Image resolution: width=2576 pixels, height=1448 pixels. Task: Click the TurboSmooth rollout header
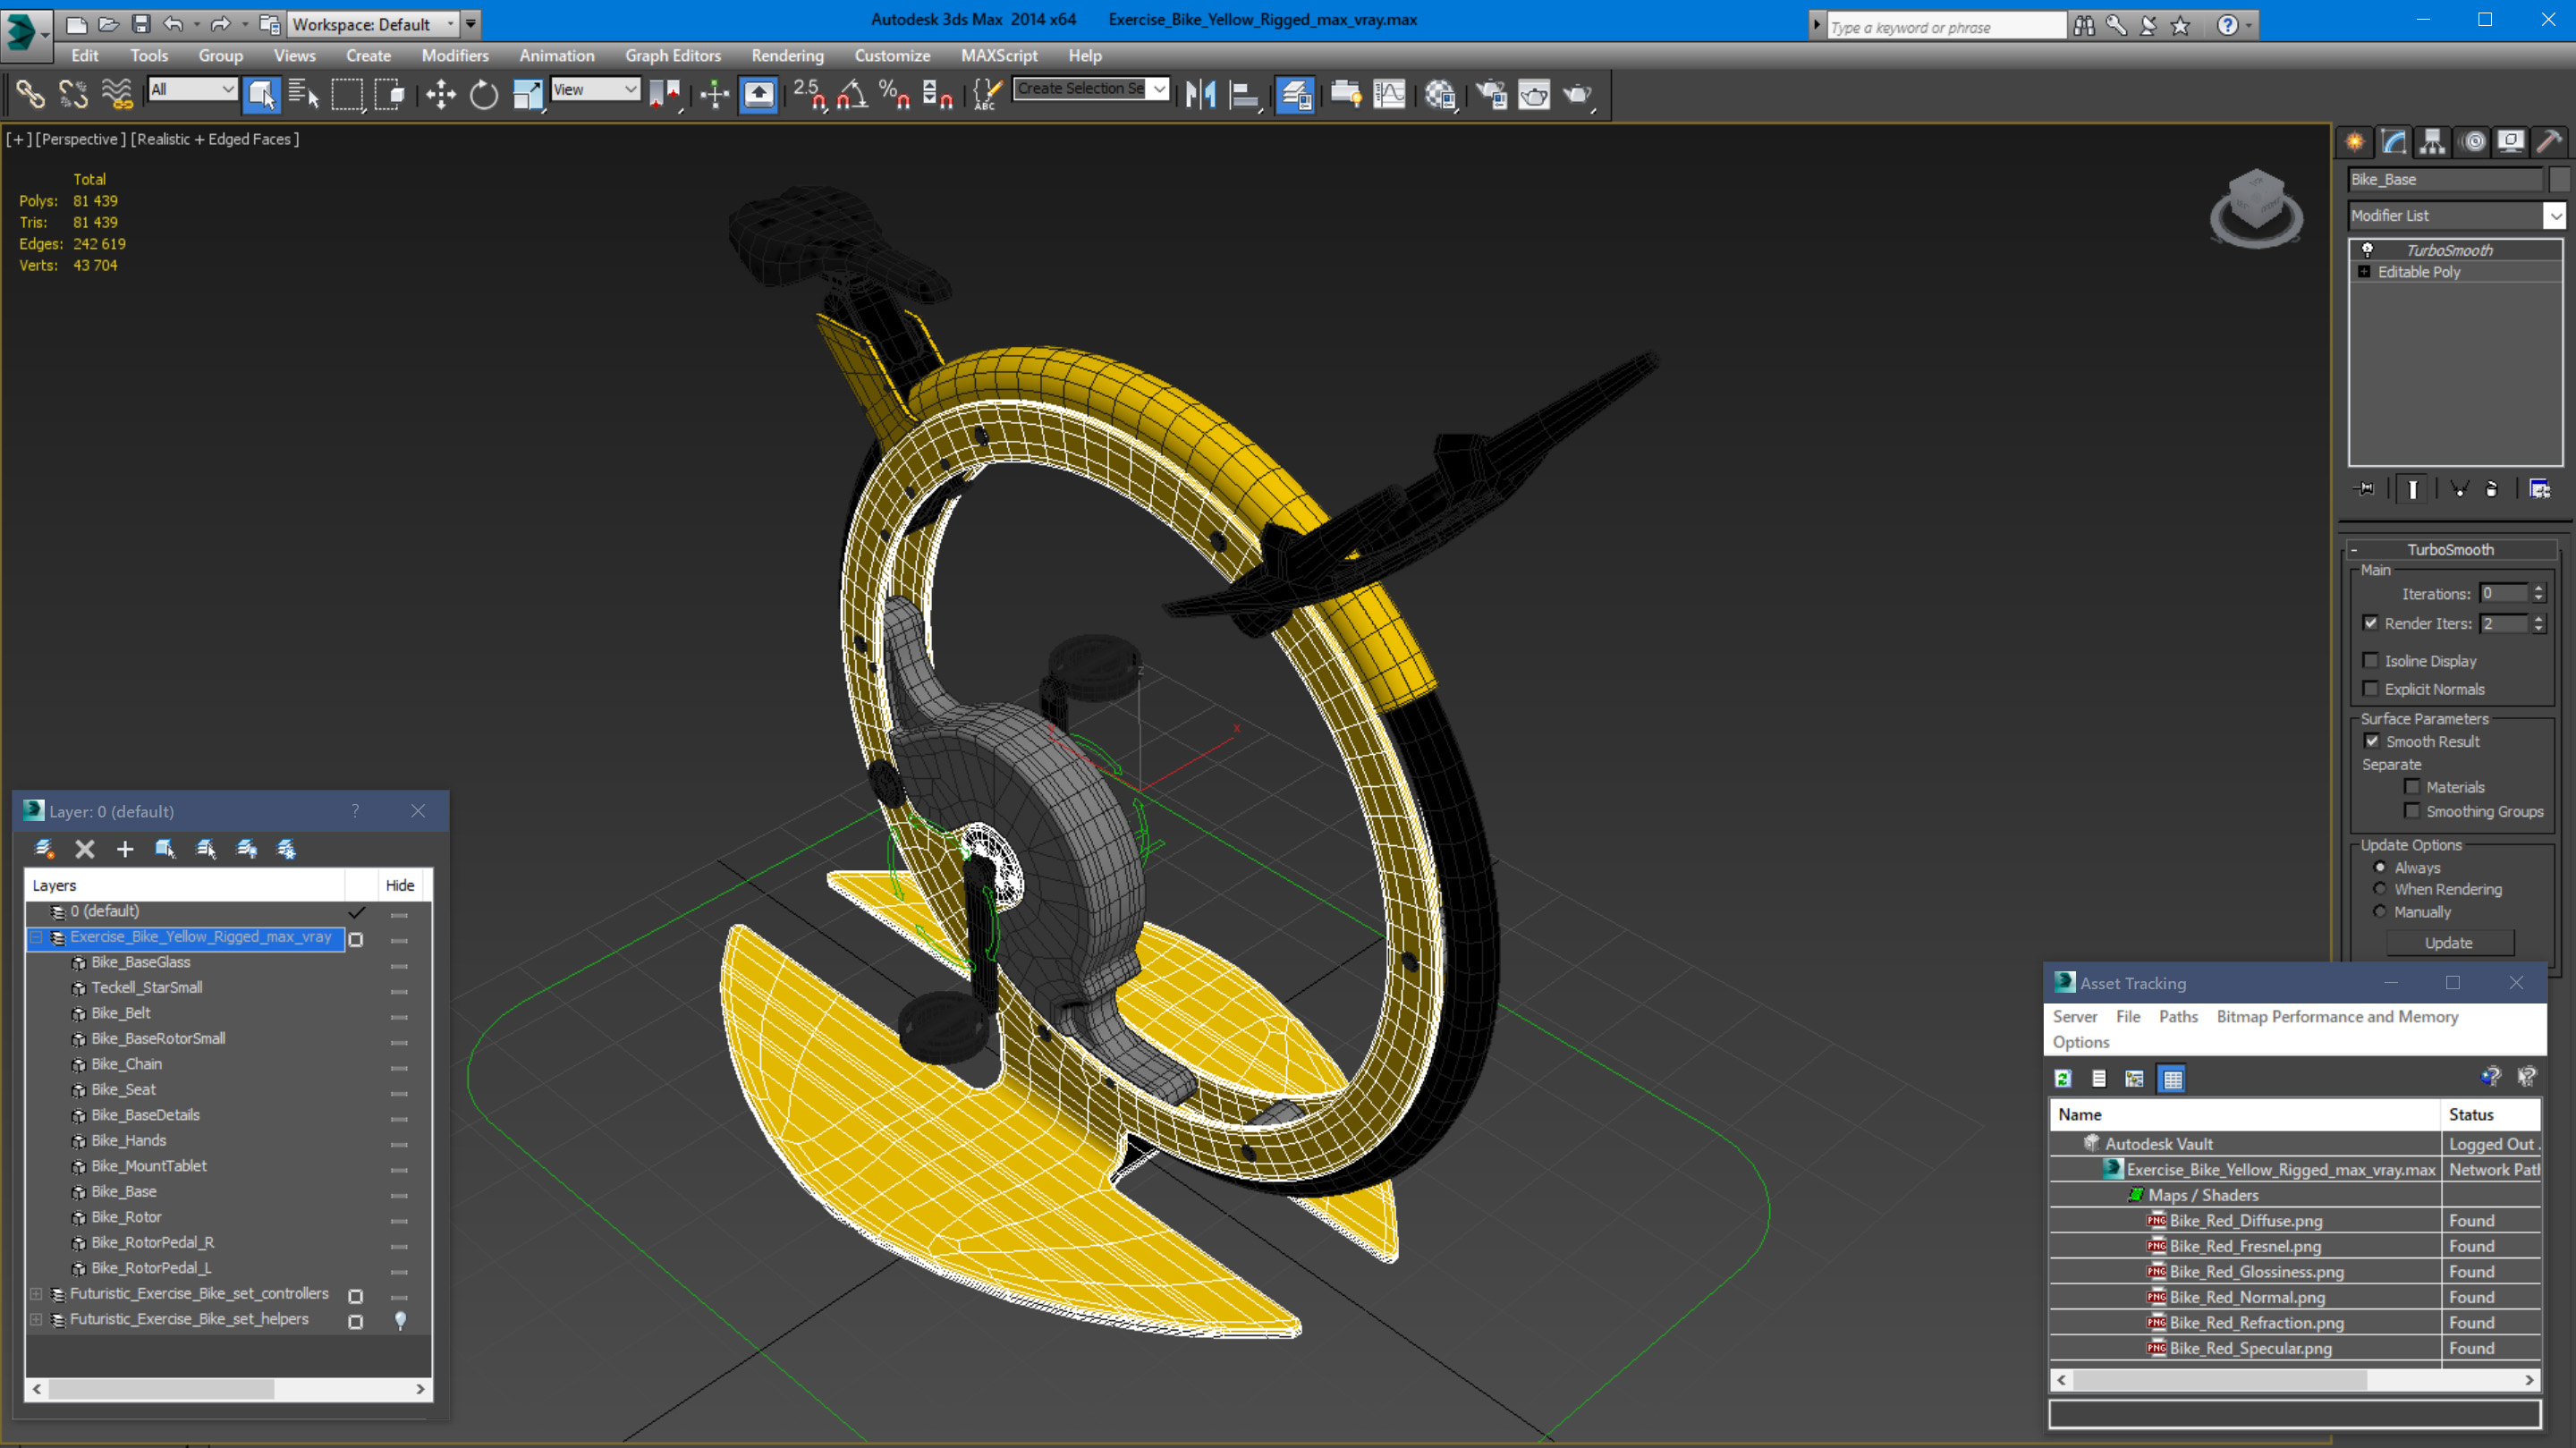coord(2450,550)
